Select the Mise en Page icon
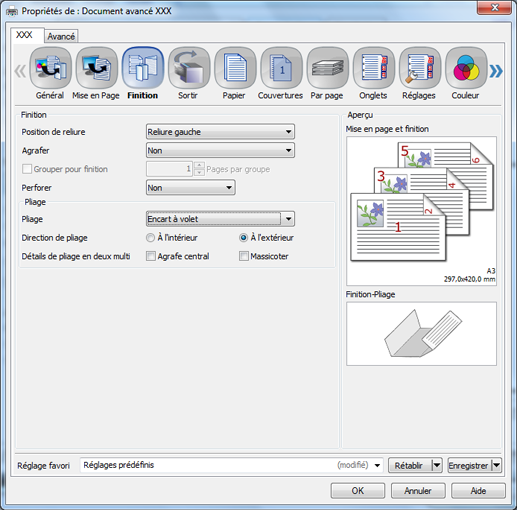Image resolution: width=517 pixels, height=510 pixels. (97, 68)
